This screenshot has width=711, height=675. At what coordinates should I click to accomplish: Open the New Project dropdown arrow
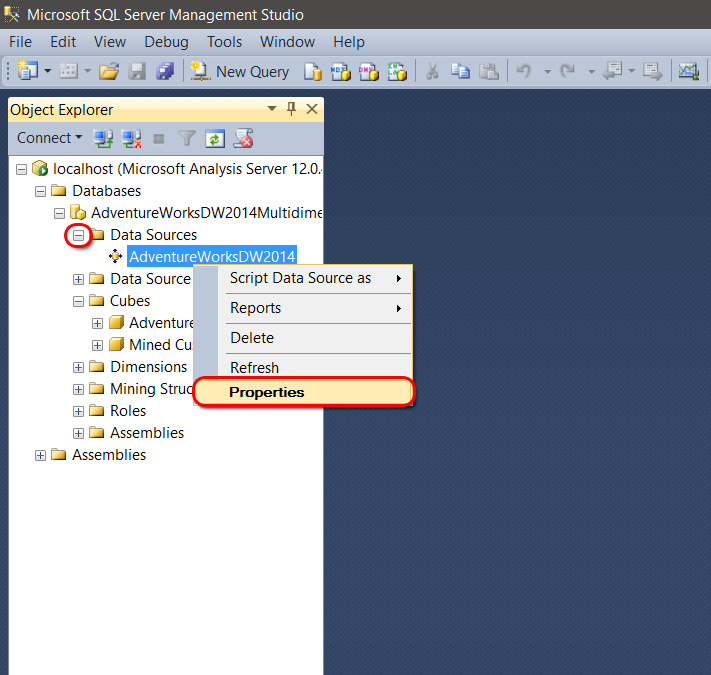48,71
